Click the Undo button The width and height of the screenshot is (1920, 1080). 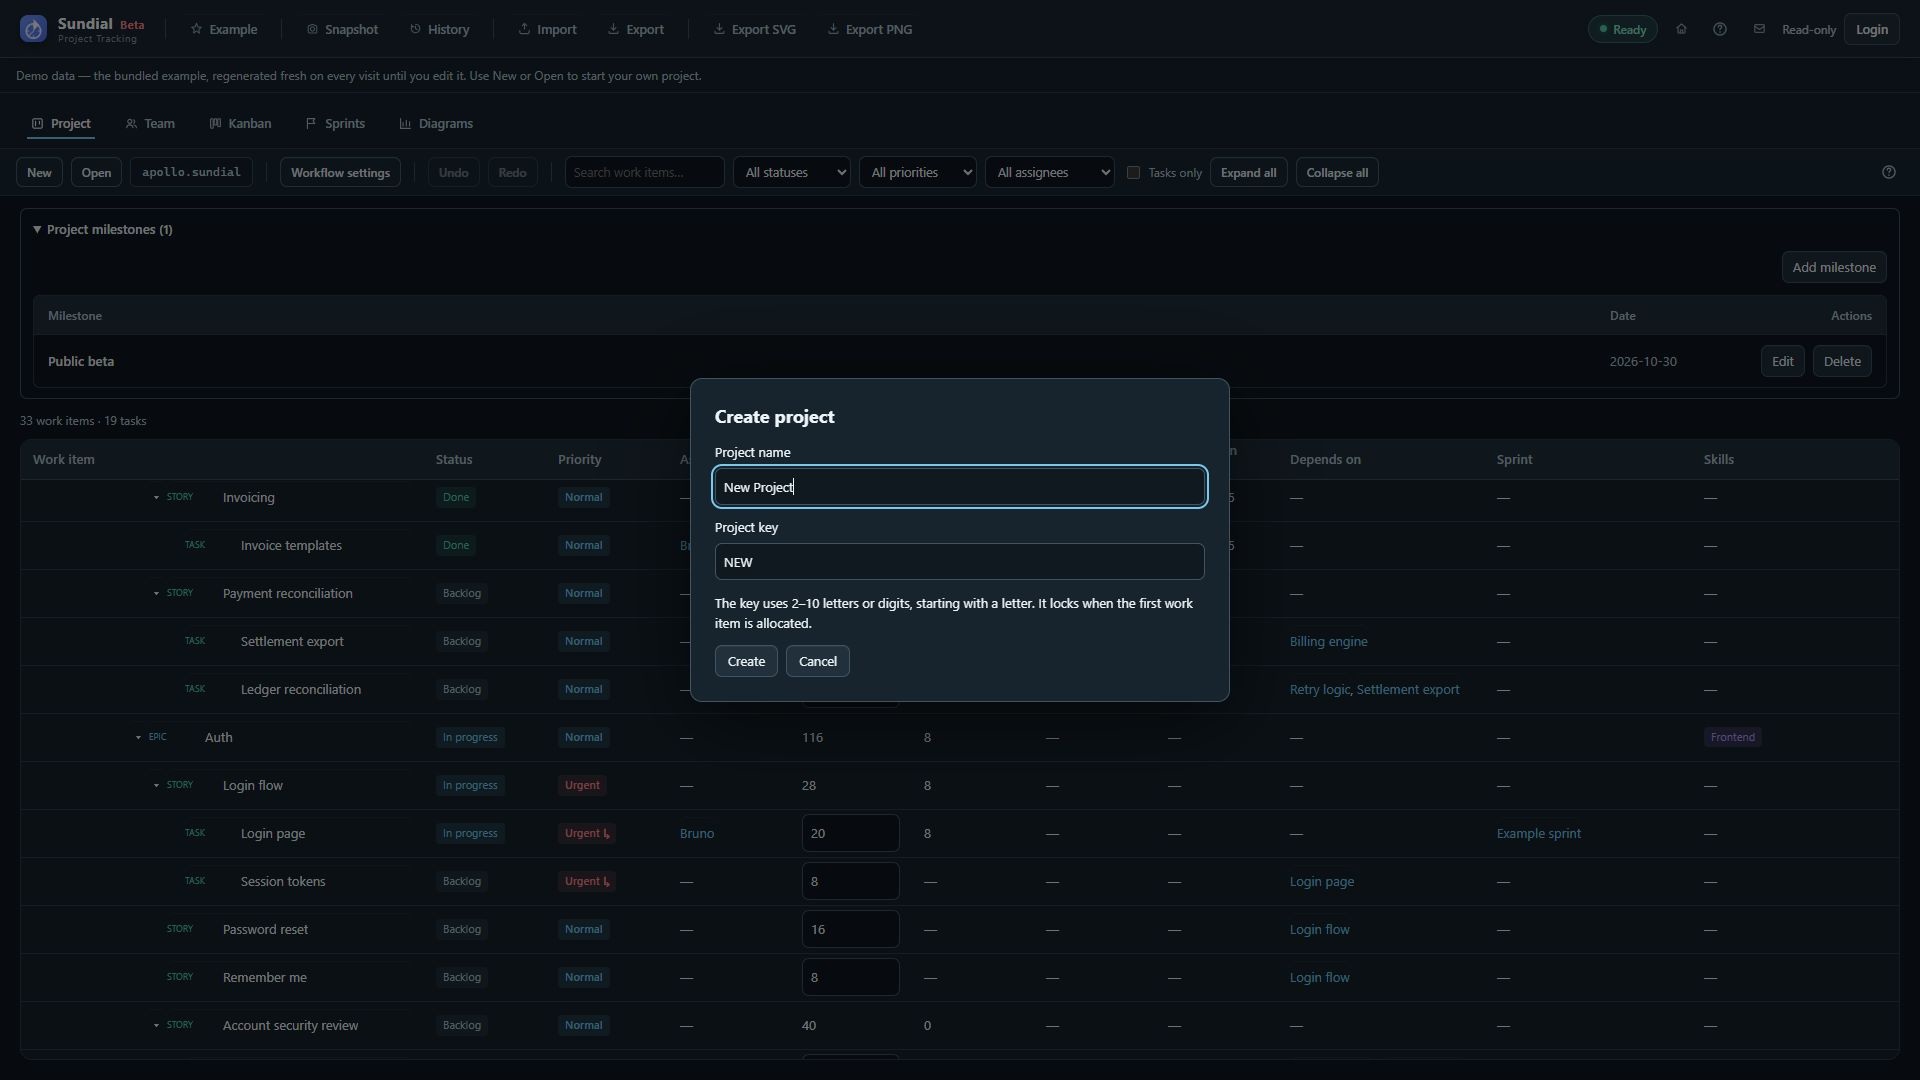tap(453, 172)
